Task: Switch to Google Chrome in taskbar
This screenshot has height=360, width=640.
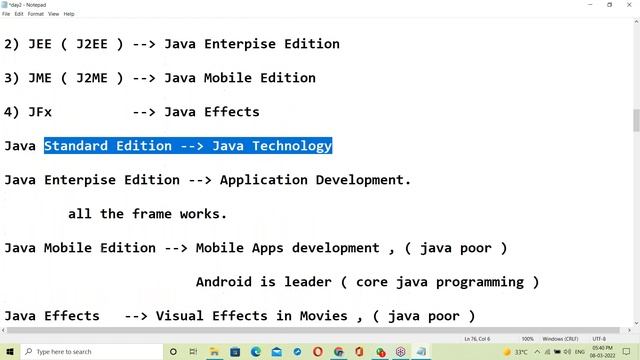Action: [x=339, y=351]
